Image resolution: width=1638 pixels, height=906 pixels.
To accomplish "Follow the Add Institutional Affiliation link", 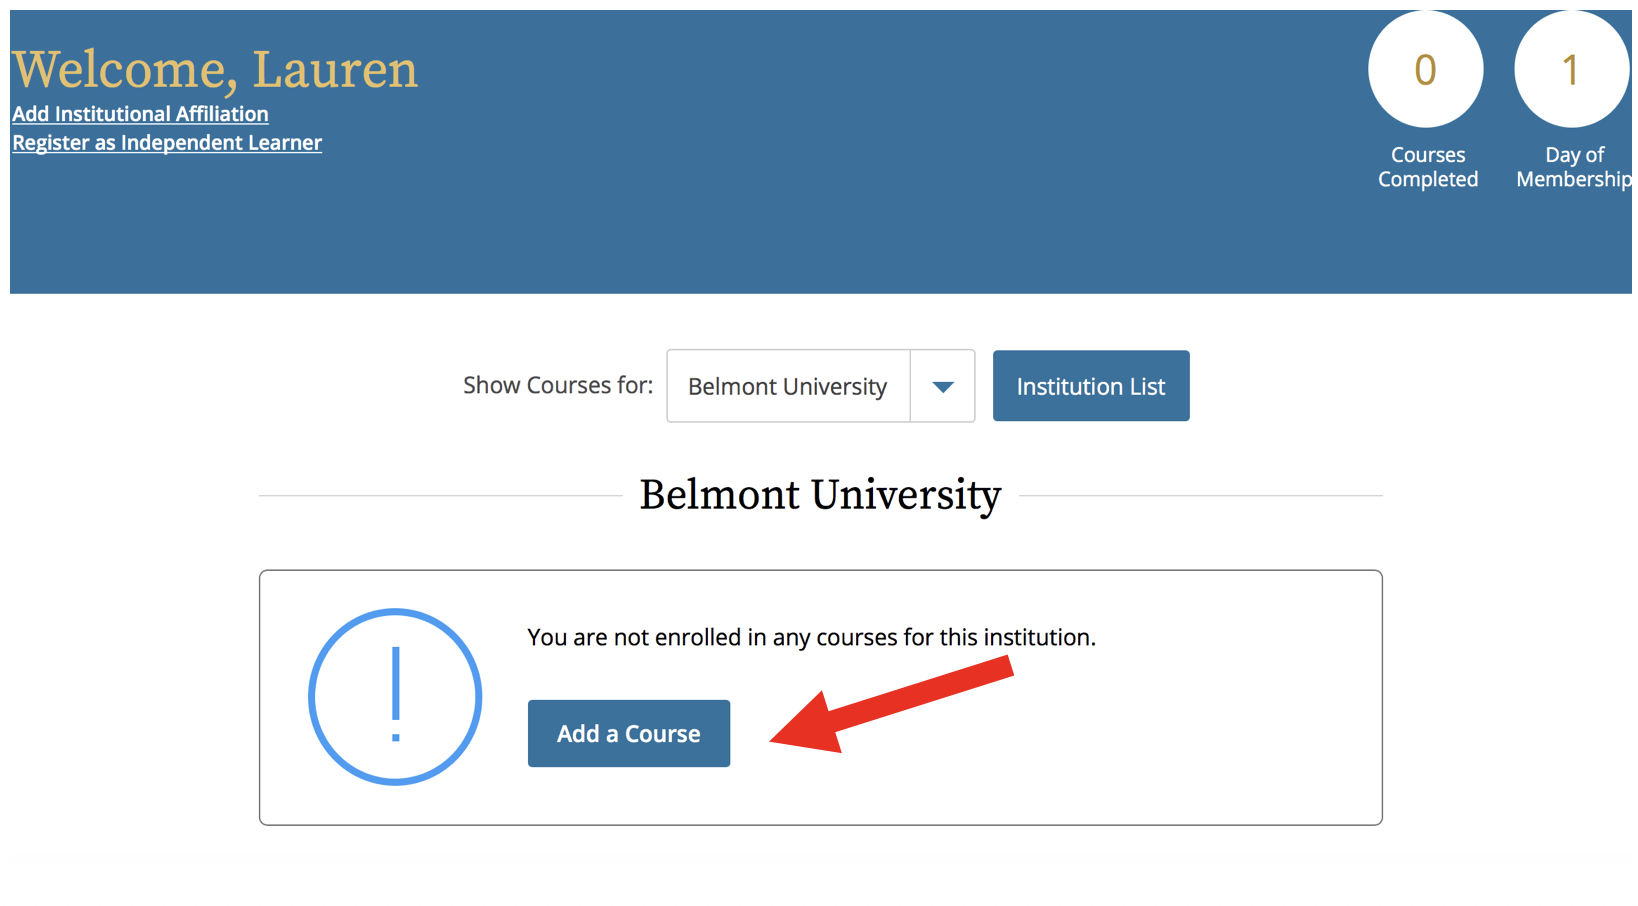I will pyautogui.click(x=140, y=114).
